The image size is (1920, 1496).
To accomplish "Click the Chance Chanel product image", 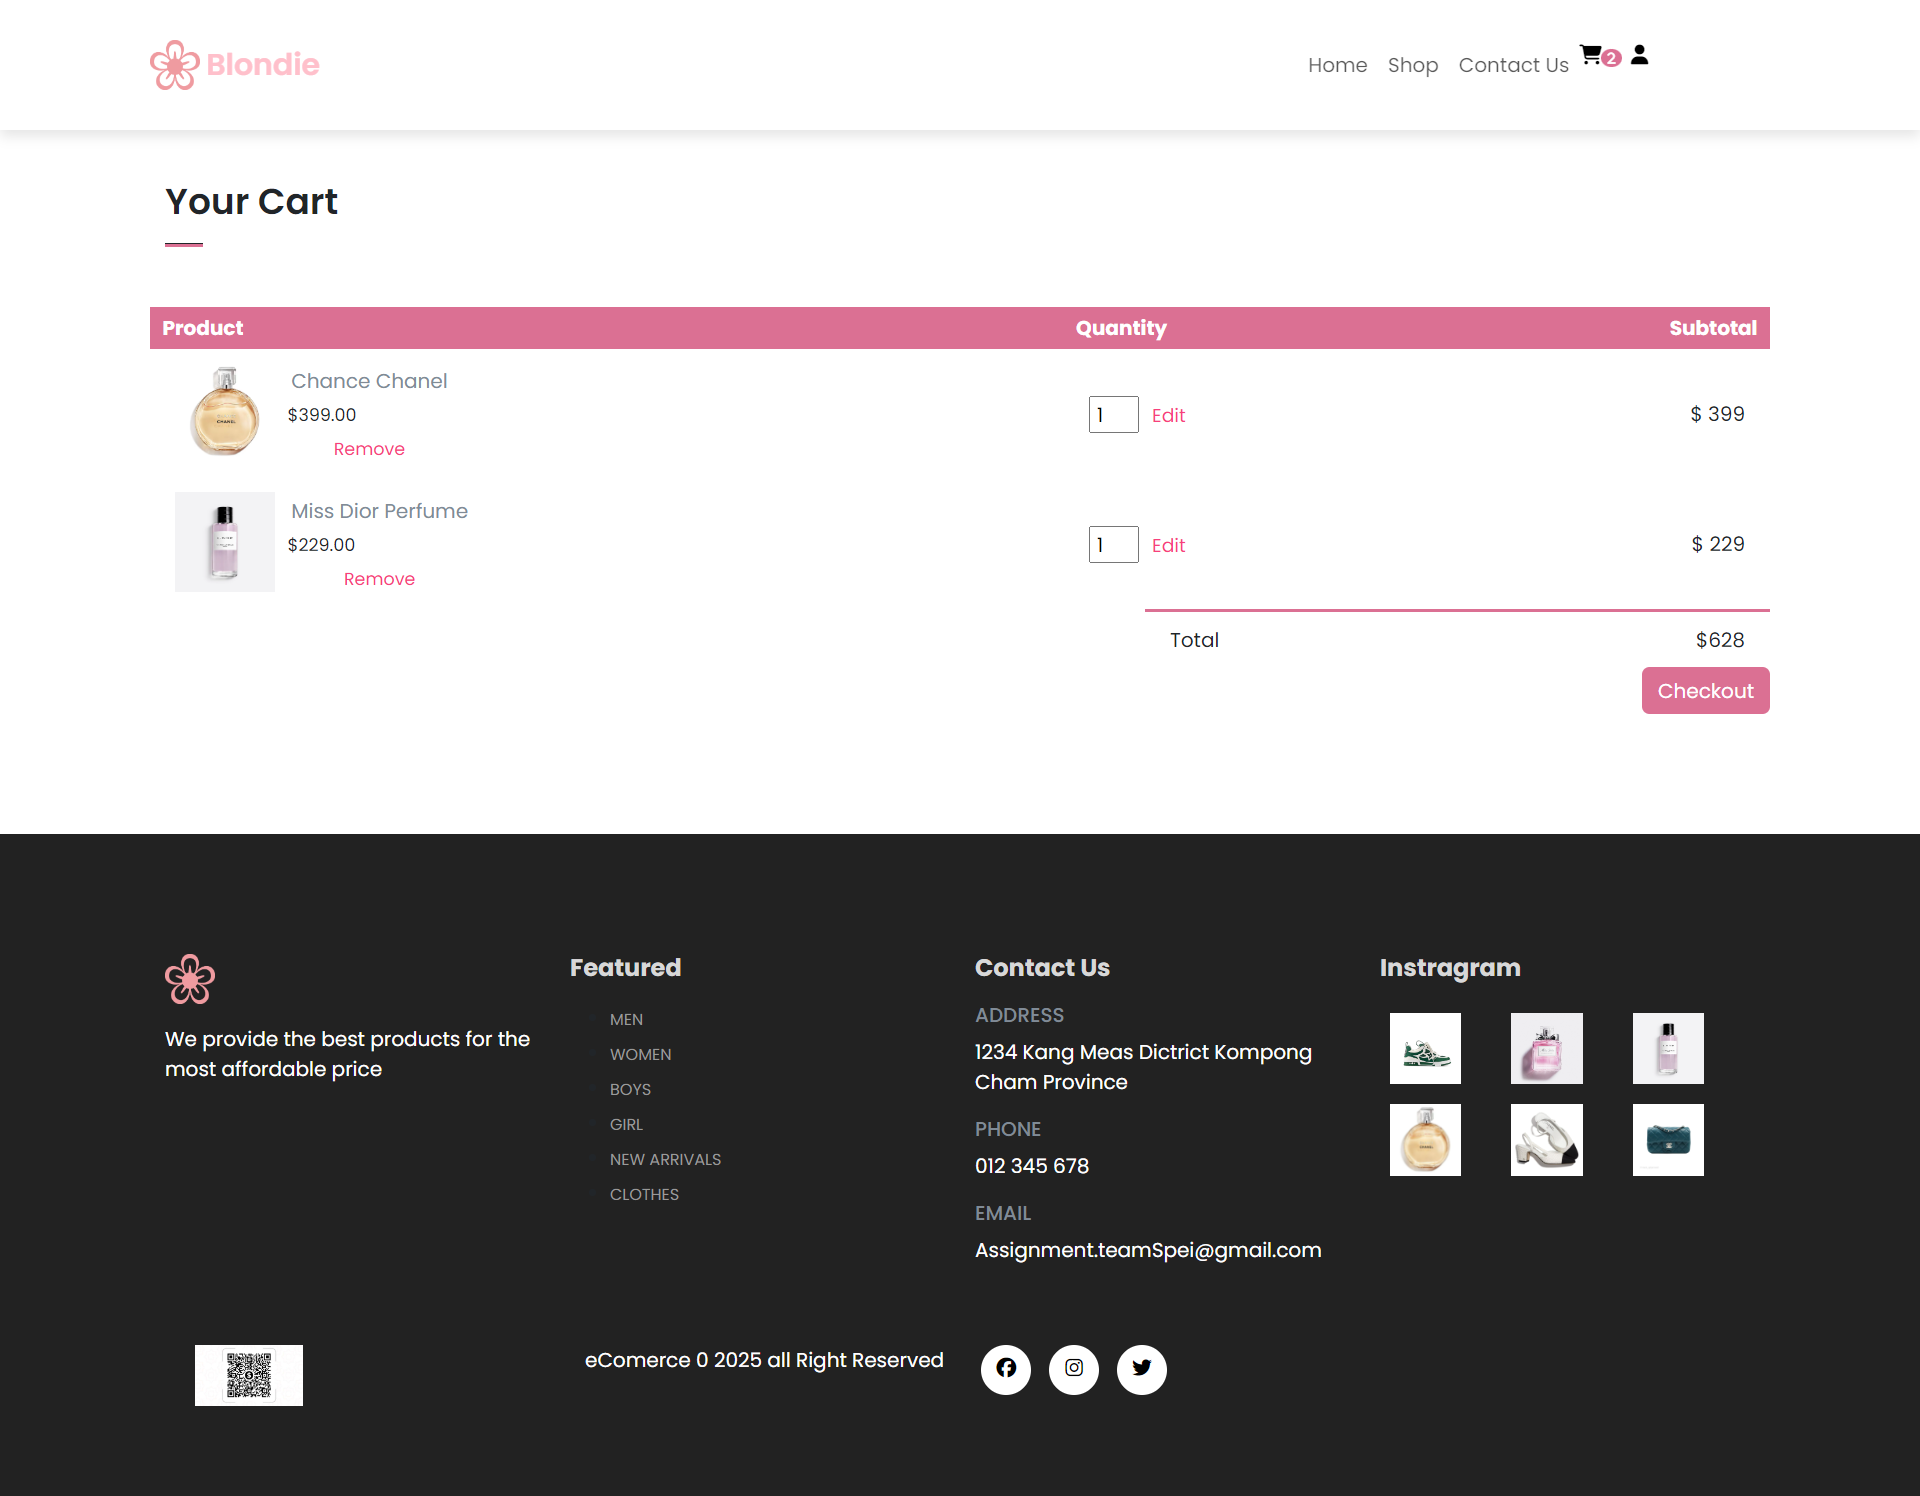I will point(225,412).
